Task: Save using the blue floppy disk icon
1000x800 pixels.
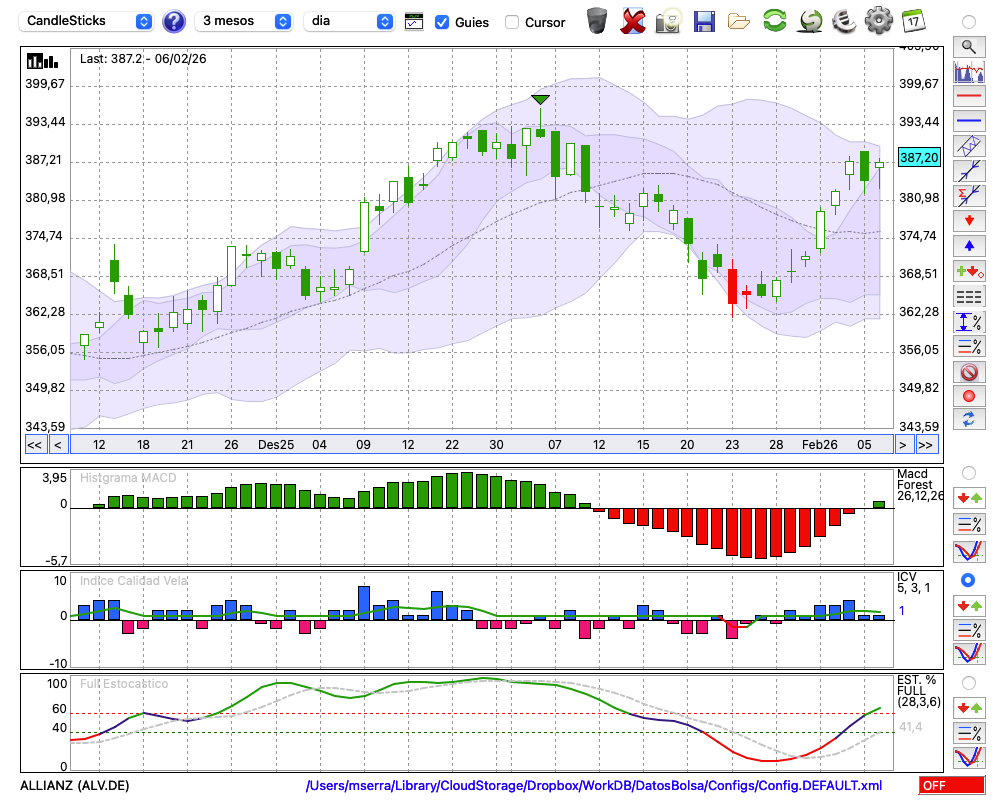Action: (704, 20)
